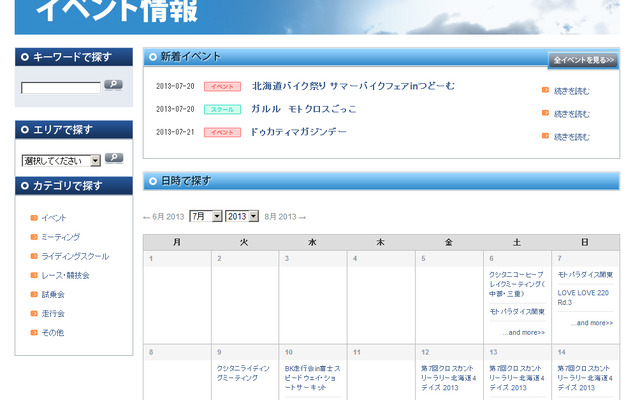Click orange bullet icon next to ミーティング
Image resolution: width=640 pixels, height=400 pixels.
[34, 237]
